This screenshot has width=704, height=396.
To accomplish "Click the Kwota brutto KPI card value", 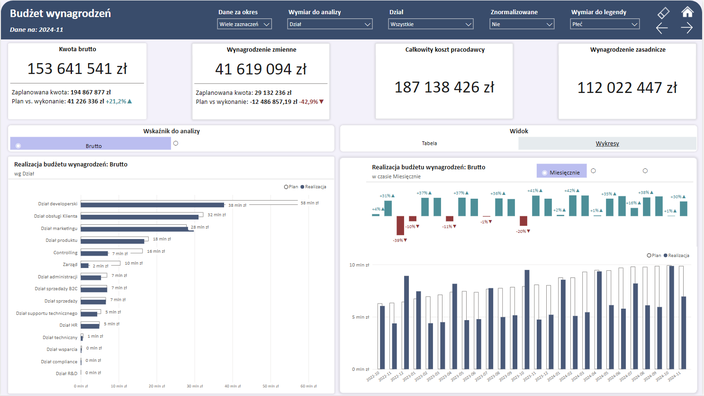I will point(77,69).
